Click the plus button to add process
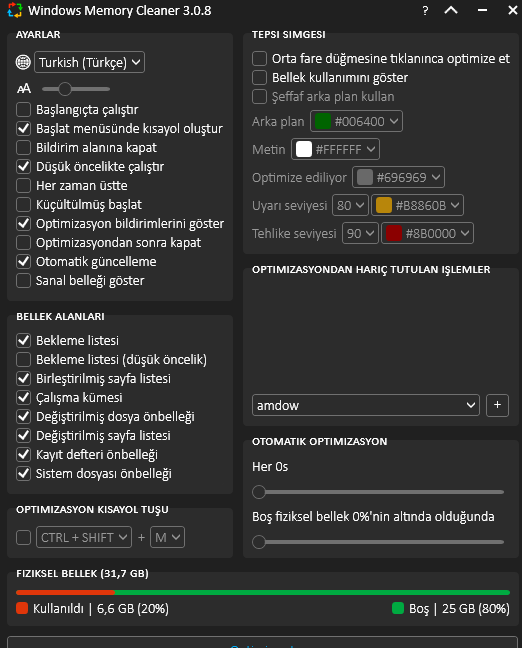Viewport: 522px width, 648px height. pos(497,405)
